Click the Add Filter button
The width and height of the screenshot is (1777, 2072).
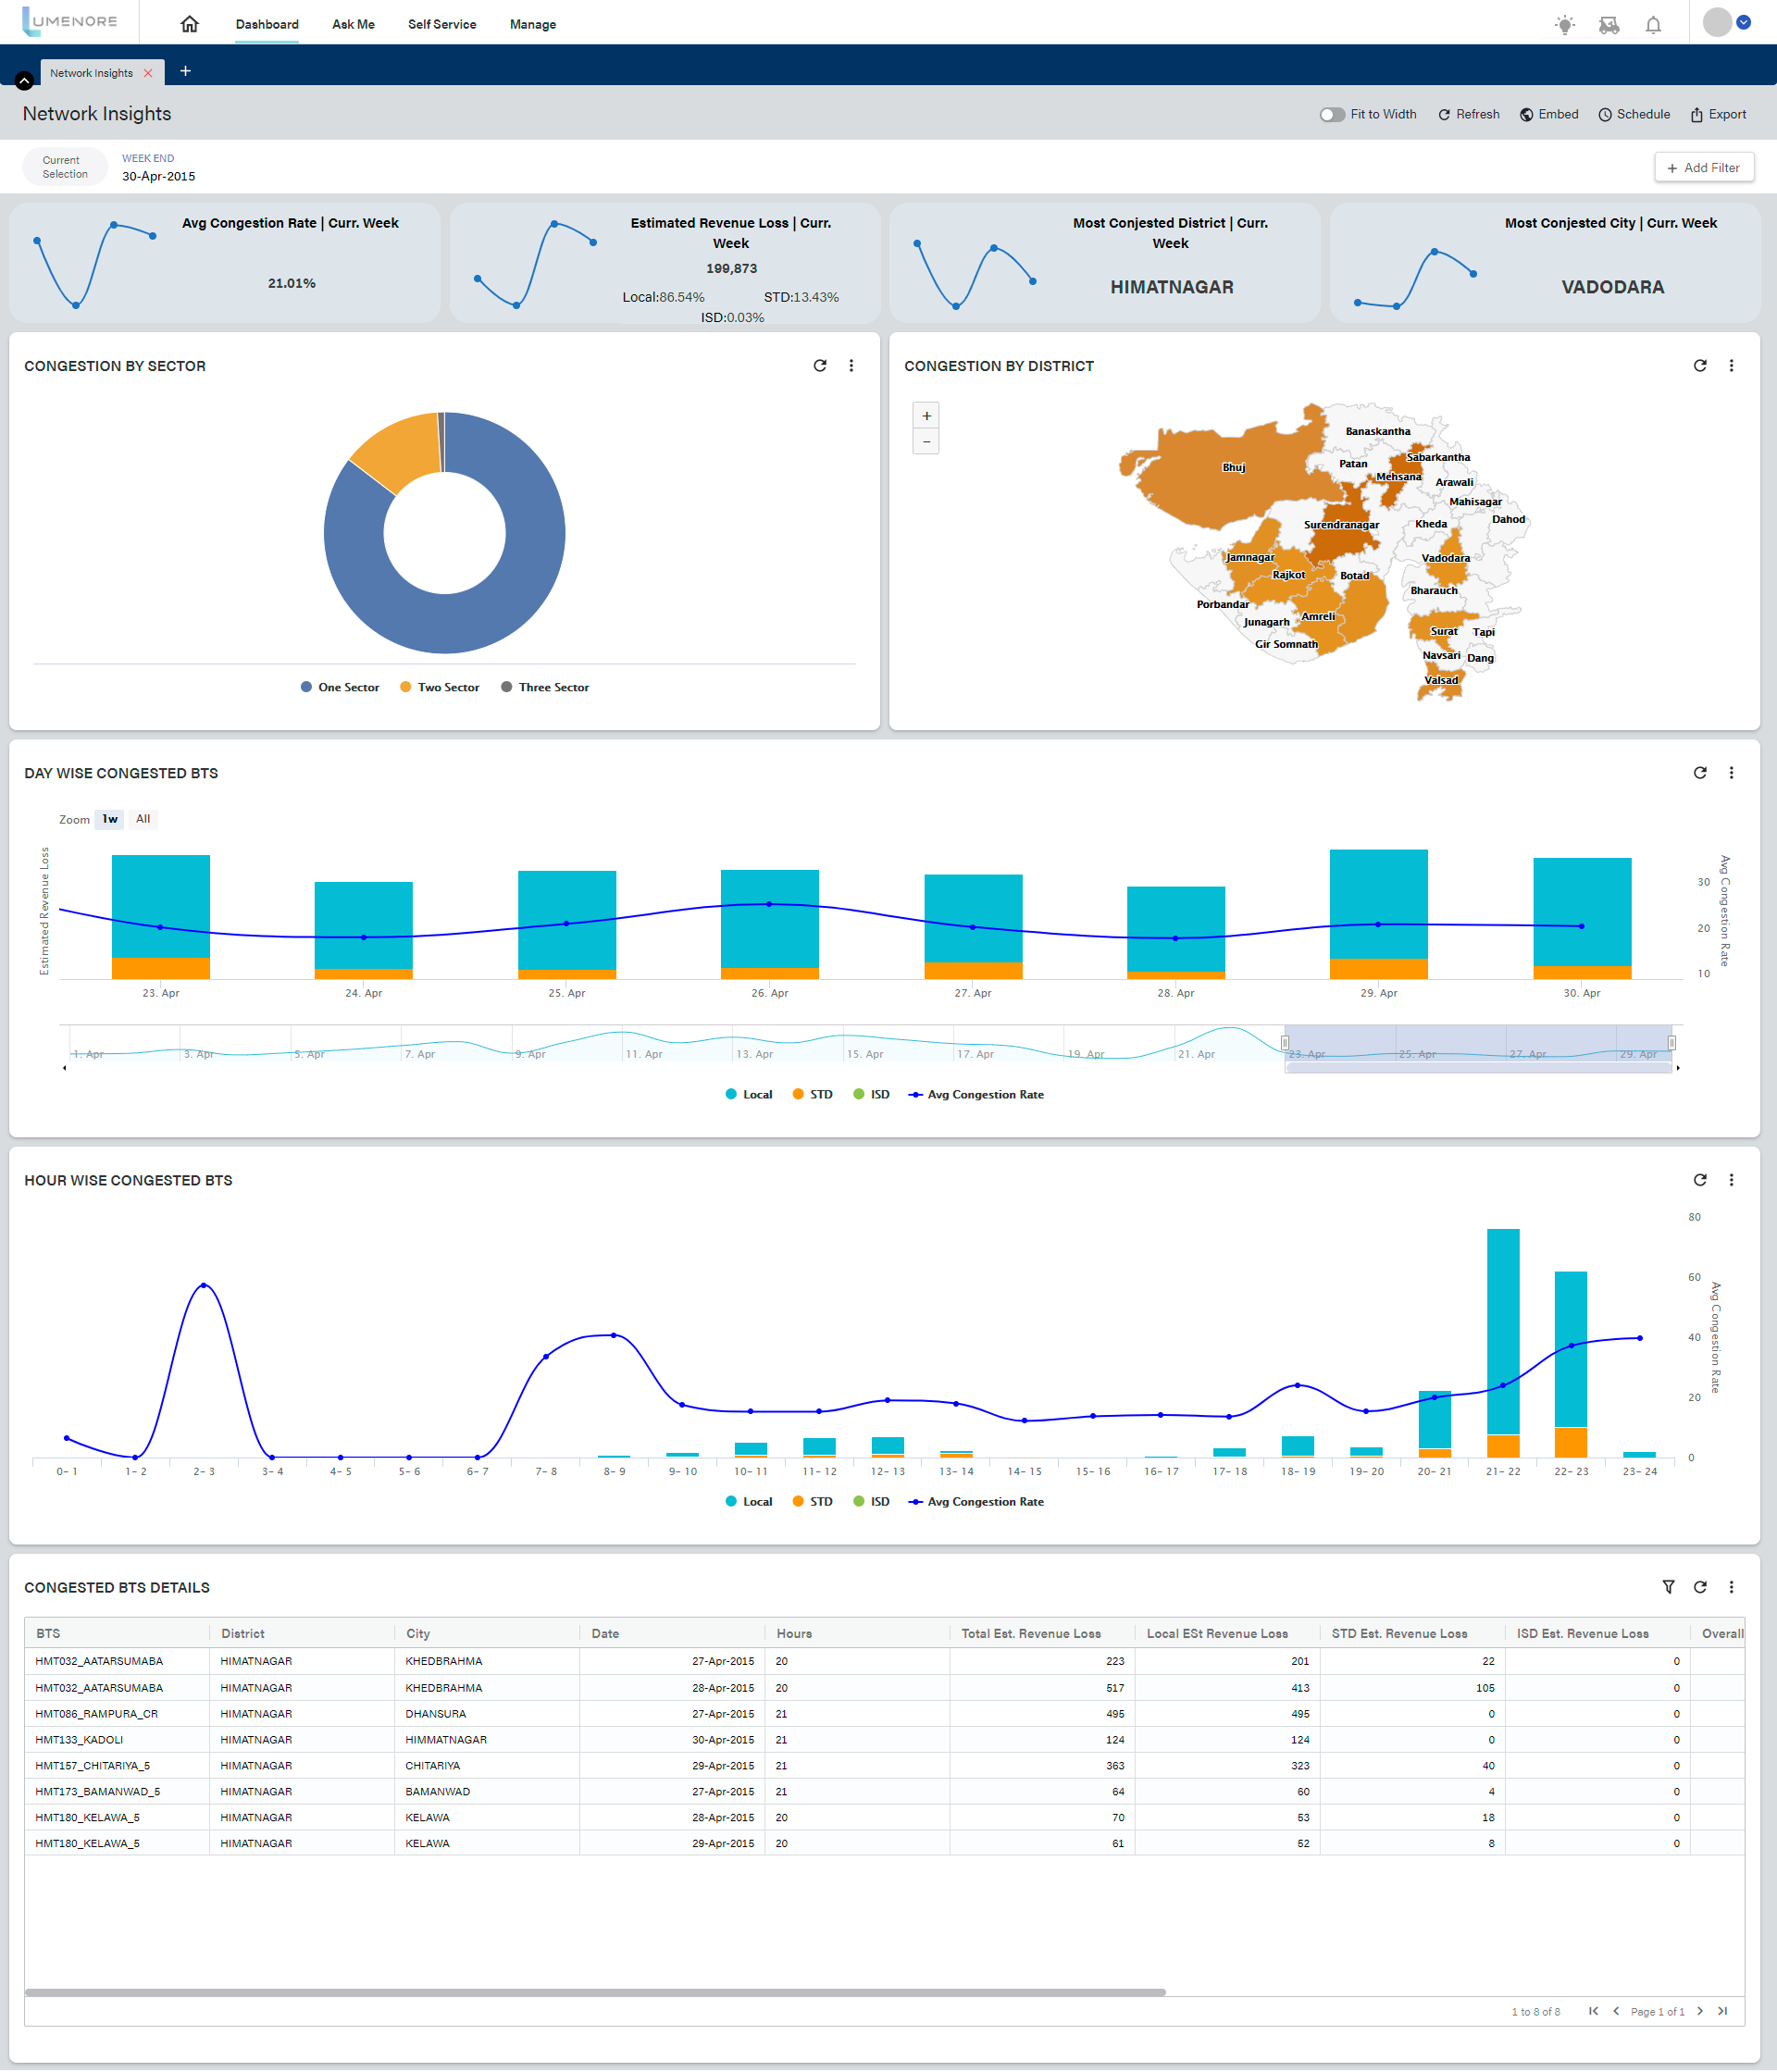click(x=1703, y=168)
